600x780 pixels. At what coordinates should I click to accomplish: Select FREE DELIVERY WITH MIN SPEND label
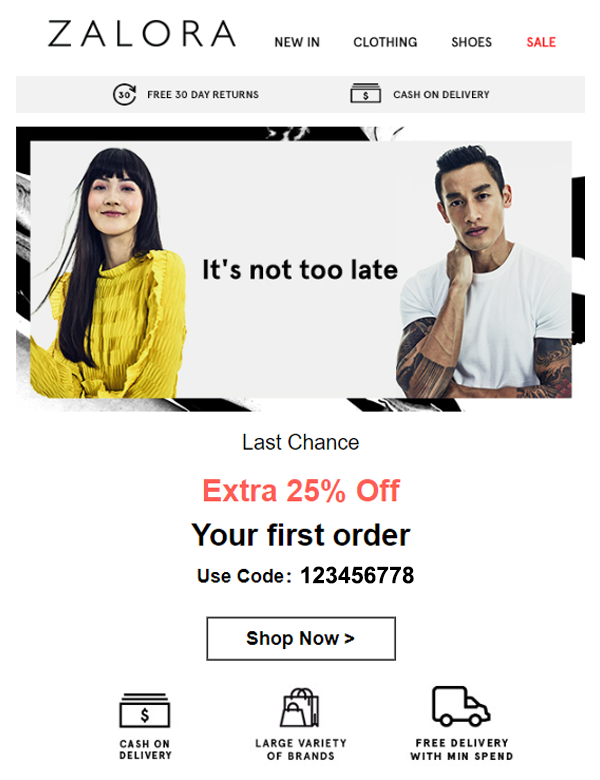pyautogui.click(x=462, y=750)
